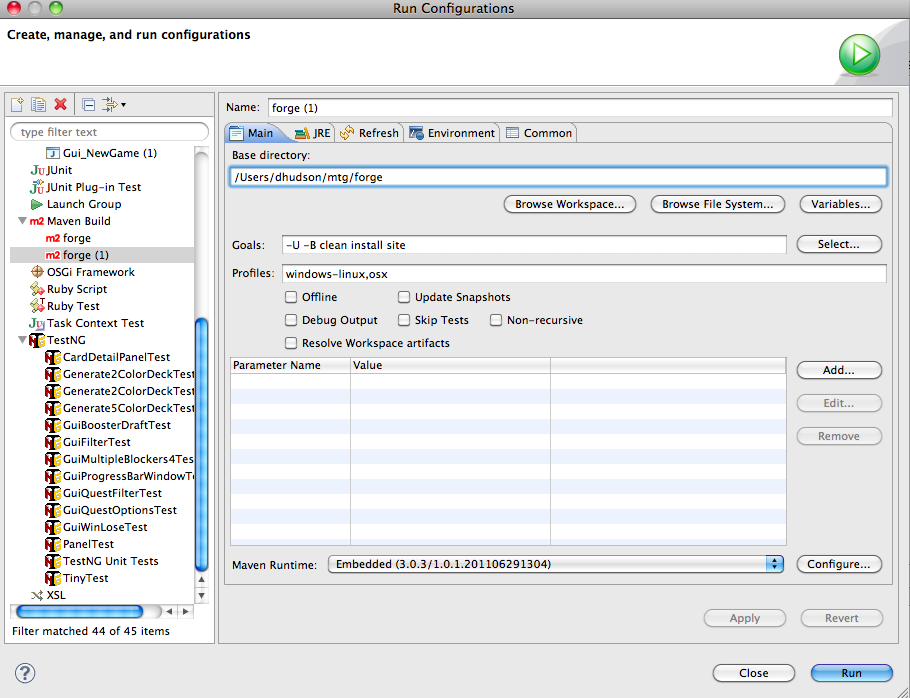The height and width of the screenshot is (698, 910).
Task: Toggle the Skip Tests checkbox
Action: point(404,320)
